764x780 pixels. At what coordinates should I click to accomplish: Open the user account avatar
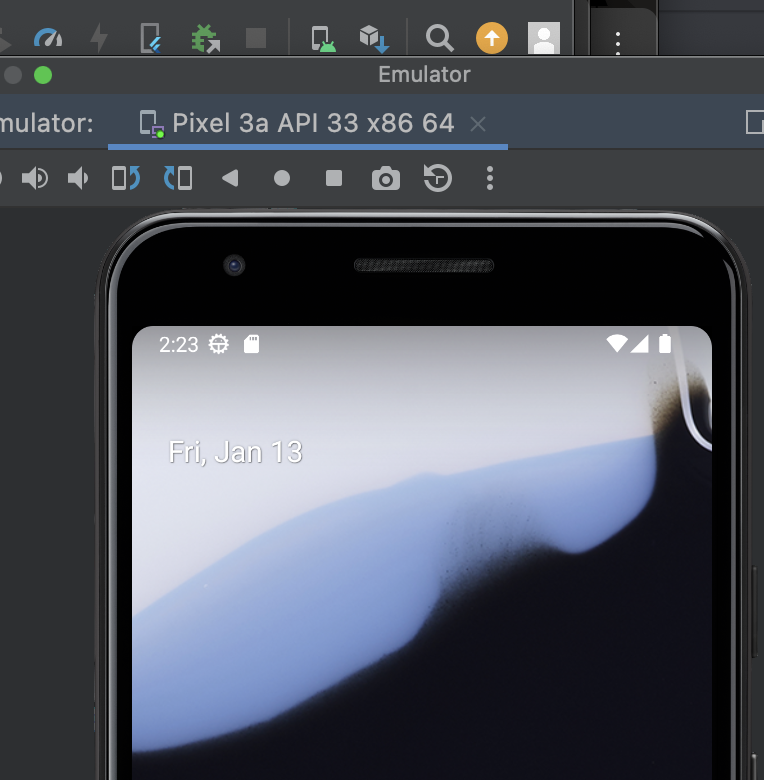[544, 38]
